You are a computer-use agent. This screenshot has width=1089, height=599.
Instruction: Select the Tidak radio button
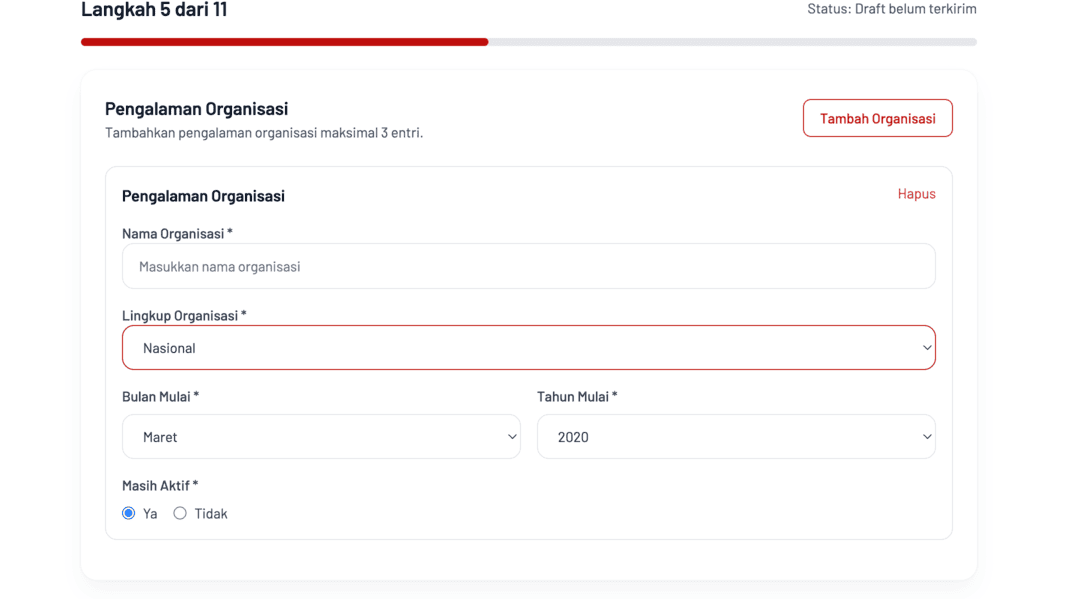tap(180, 513)
